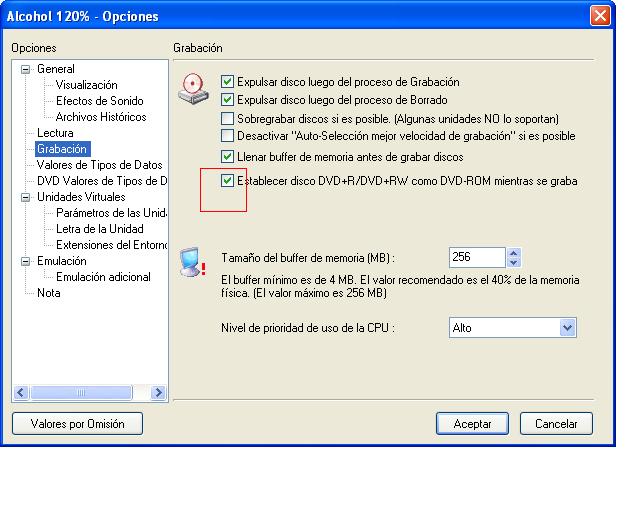The height and width of the screenshot is (512, 640).
Task: Enable Desactivar Auto-Selección mejor velocidad checkbox
Action: [227, 135]
